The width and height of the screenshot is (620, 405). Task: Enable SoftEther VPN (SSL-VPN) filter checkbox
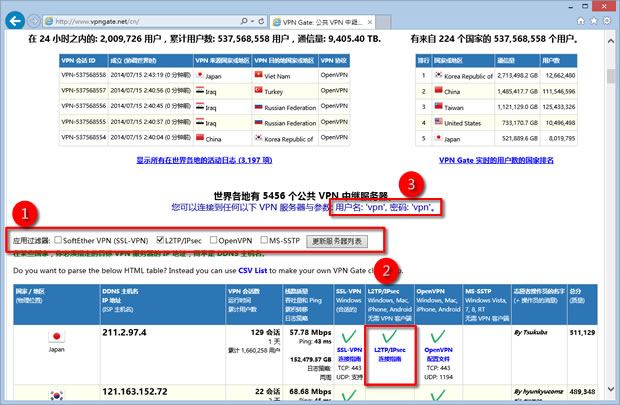click(58, 240)
